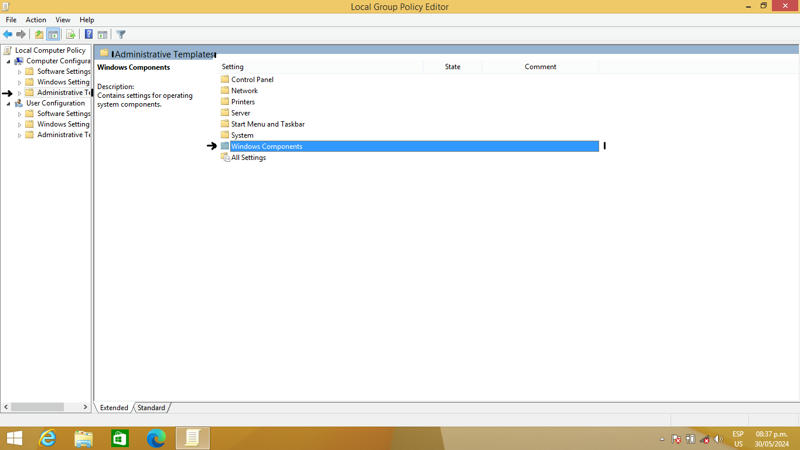Open the File menu

(11, 20)
